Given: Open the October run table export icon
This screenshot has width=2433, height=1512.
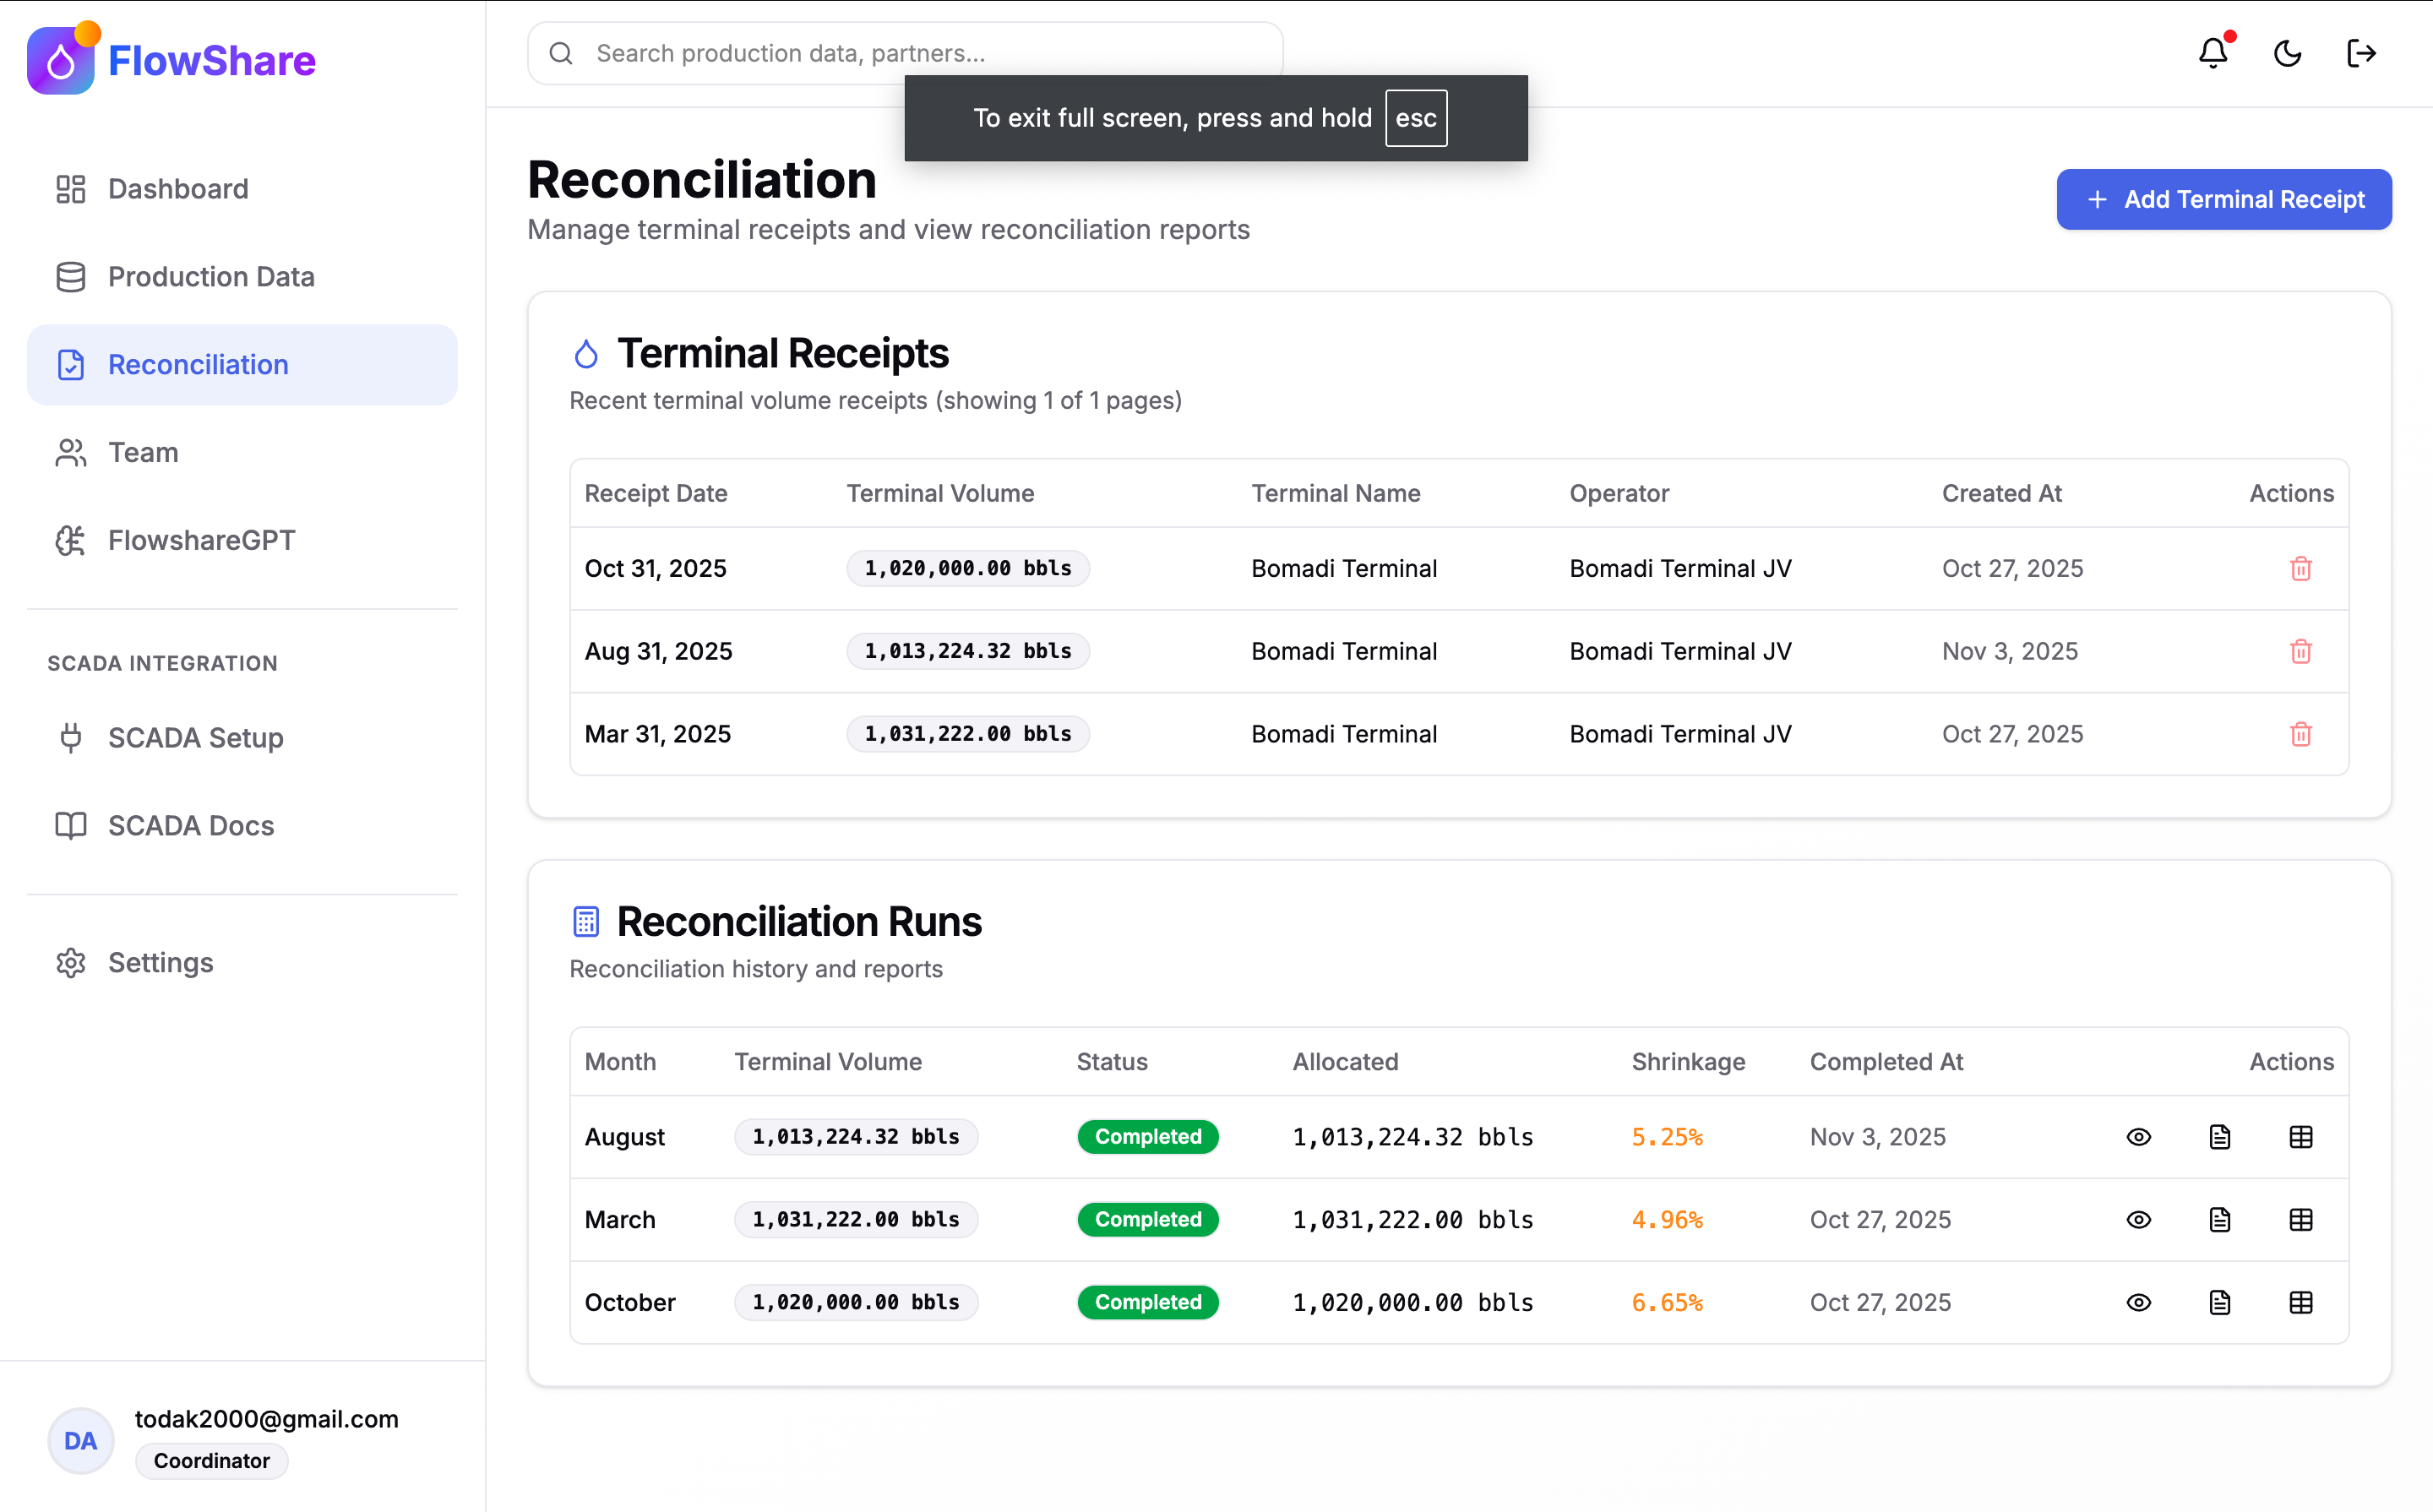Looking at the screenshot, I should (x=2300, y=1303).
